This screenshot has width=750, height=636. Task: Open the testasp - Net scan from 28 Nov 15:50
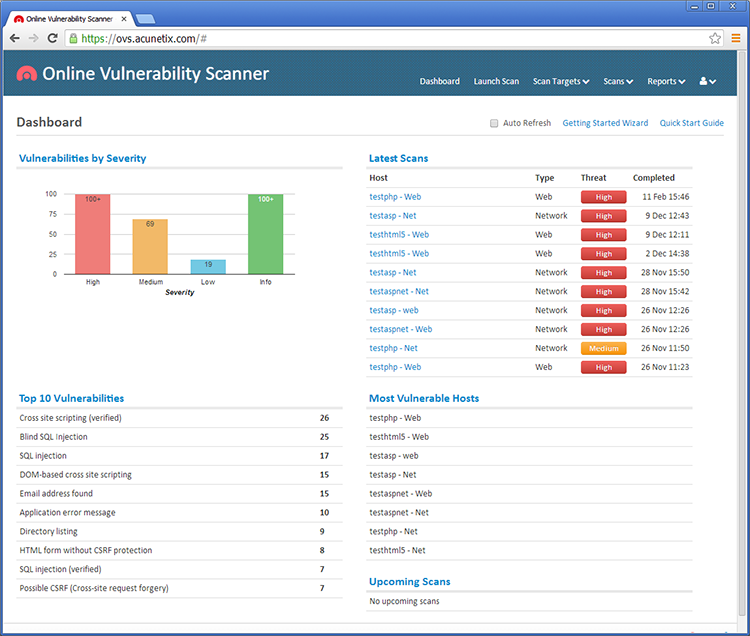(393, 272)
